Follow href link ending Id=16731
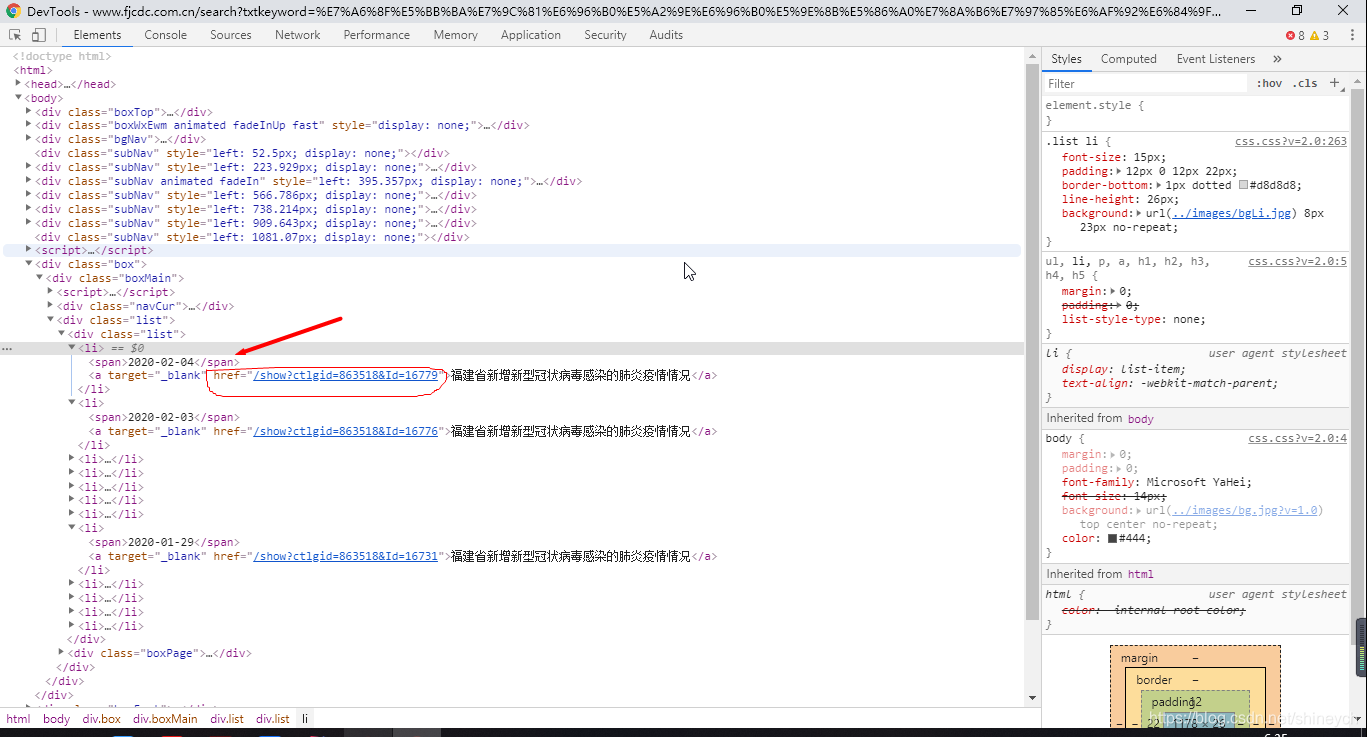Viewport: 1367px width, 737px height. 346,557
